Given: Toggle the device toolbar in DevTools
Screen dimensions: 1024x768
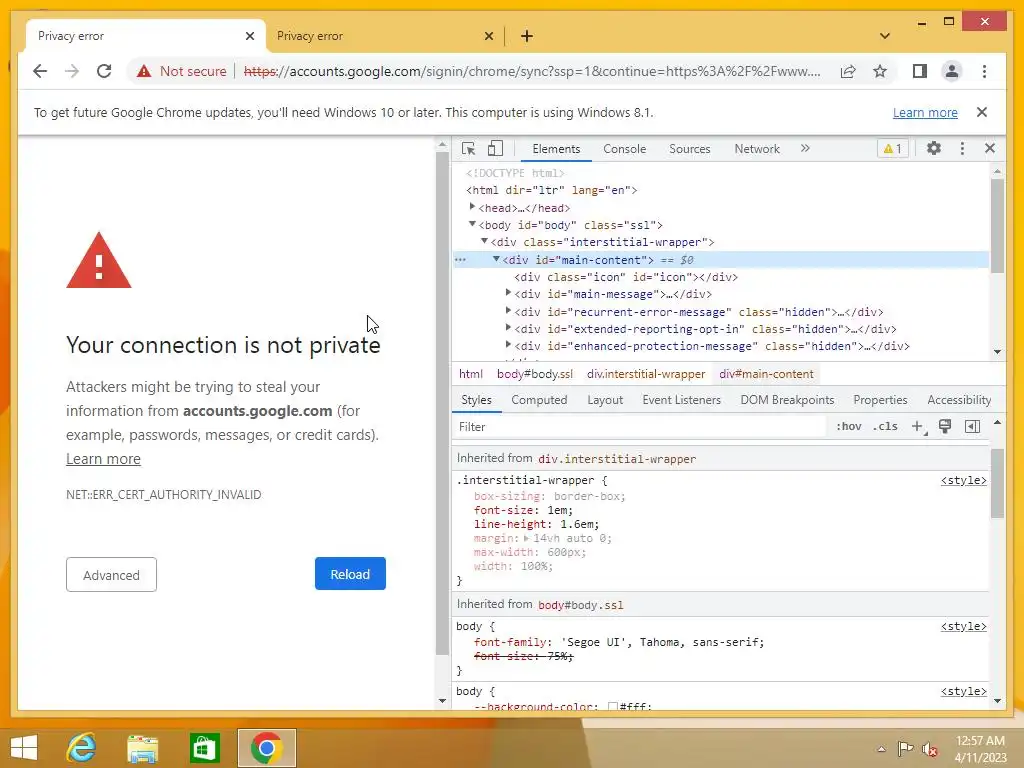Looking at the screenshot, I should point(495,149).
